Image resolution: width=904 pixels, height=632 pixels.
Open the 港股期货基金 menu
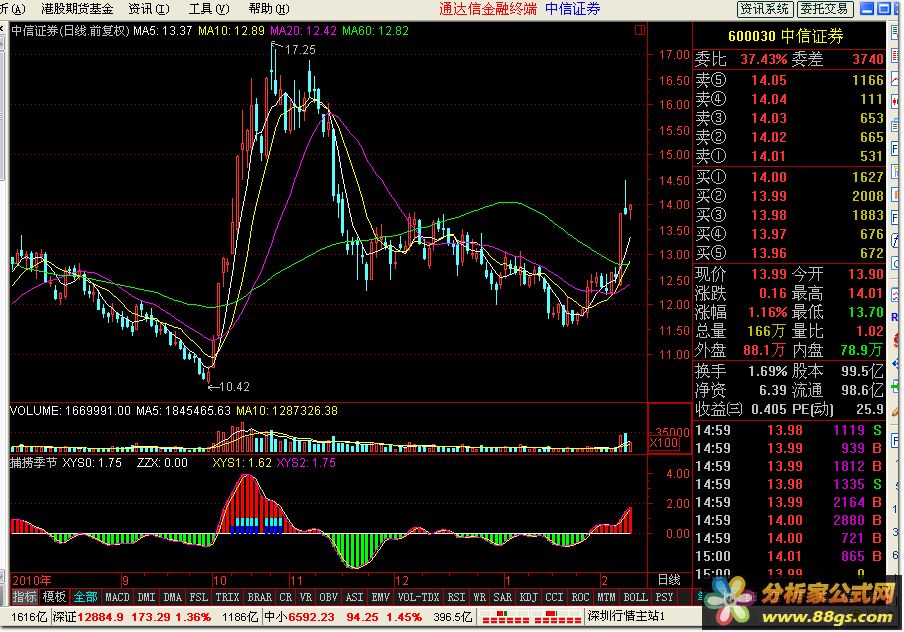point(77,9)
